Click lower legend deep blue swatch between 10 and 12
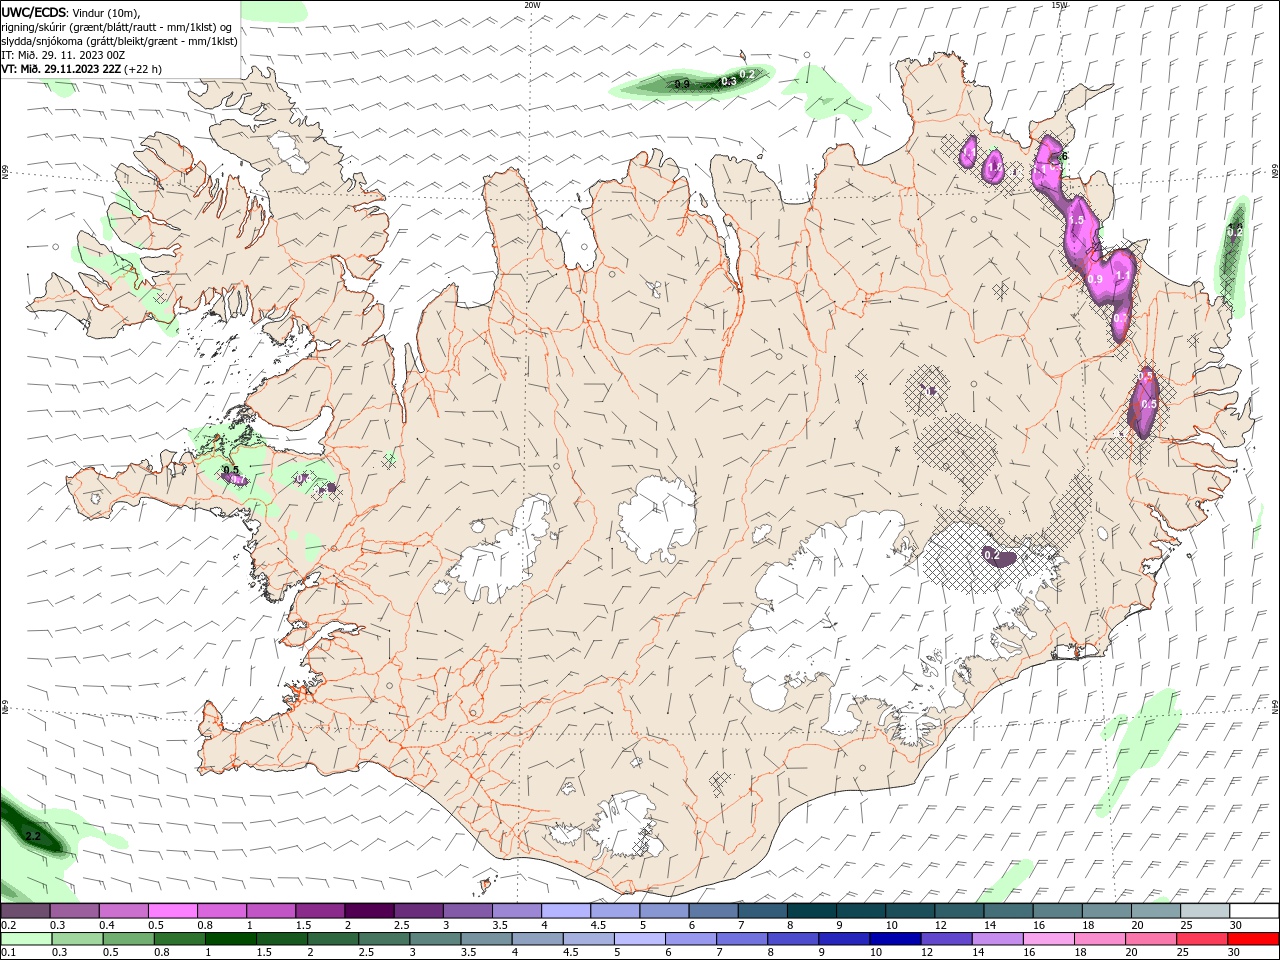Screen dimensions: 1280x960 (x=895, y=939)
